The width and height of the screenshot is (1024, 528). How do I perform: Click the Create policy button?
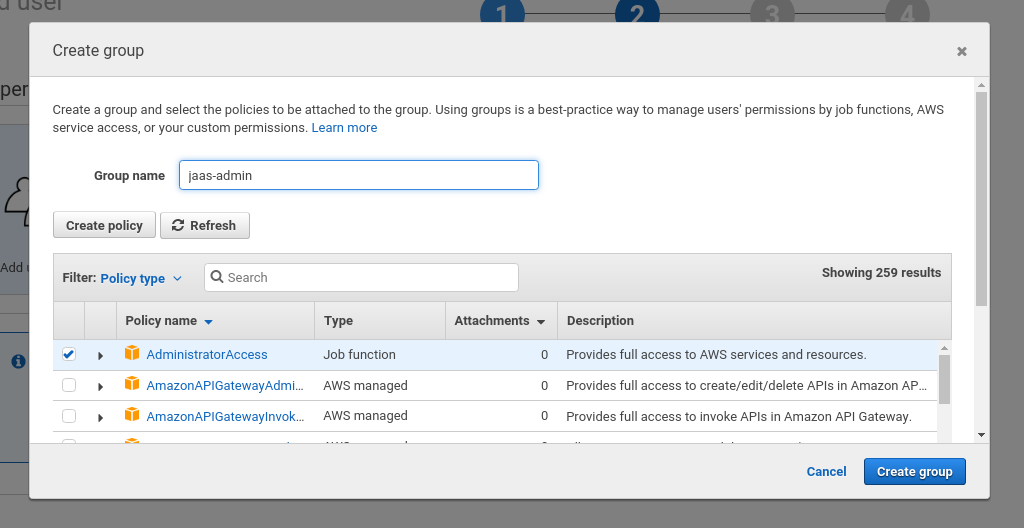pyautogui.click(x=104, y=225)
